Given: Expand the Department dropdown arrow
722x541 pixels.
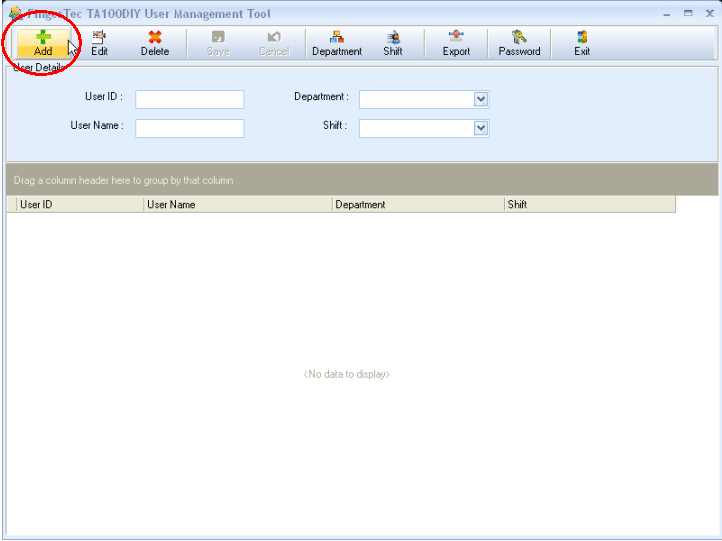Looking at the screenshot, I should 481,99.
